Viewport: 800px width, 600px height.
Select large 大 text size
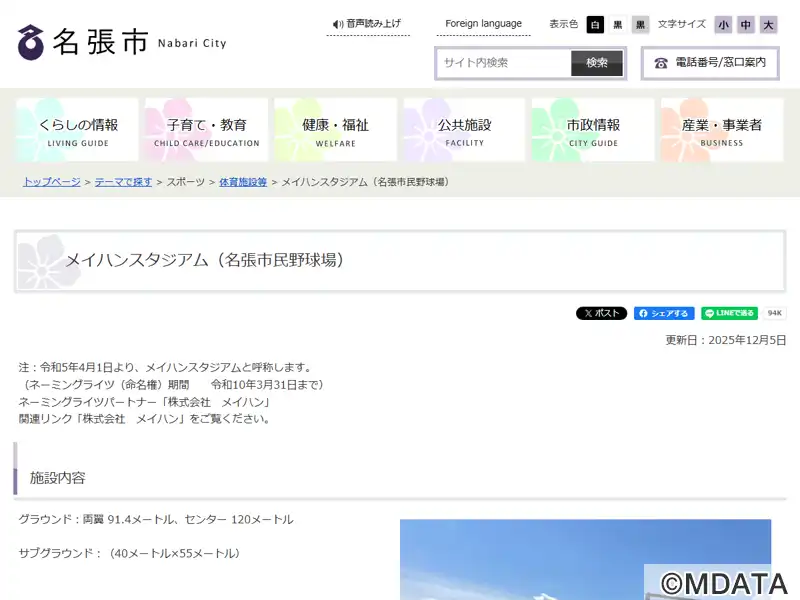(x=768, y=25)
